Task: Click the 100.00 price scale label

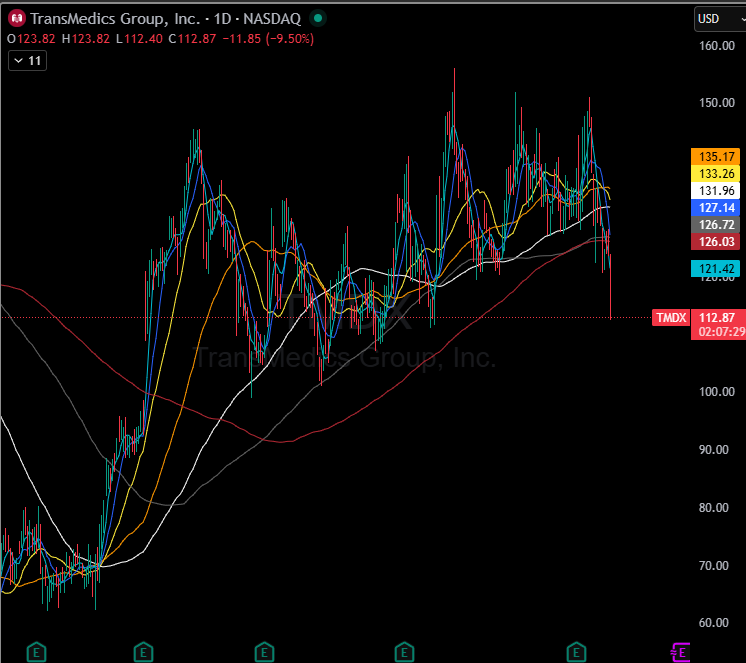Action: click(x=717, y=392)
